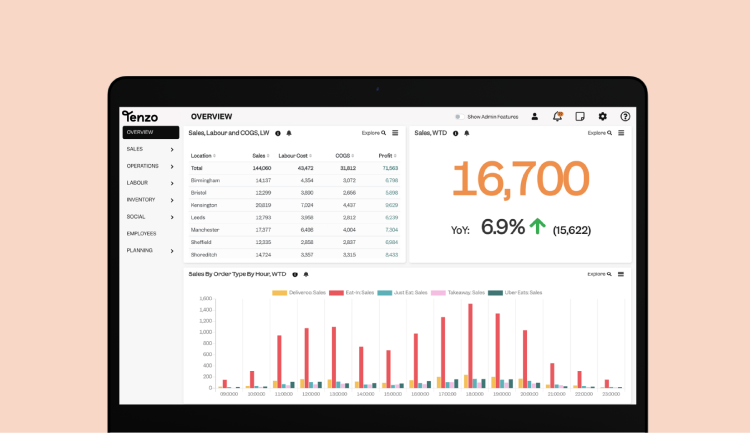Sort table by Labour Cost column header
Screen dimensions: 750x433
[x=292, y=156]
